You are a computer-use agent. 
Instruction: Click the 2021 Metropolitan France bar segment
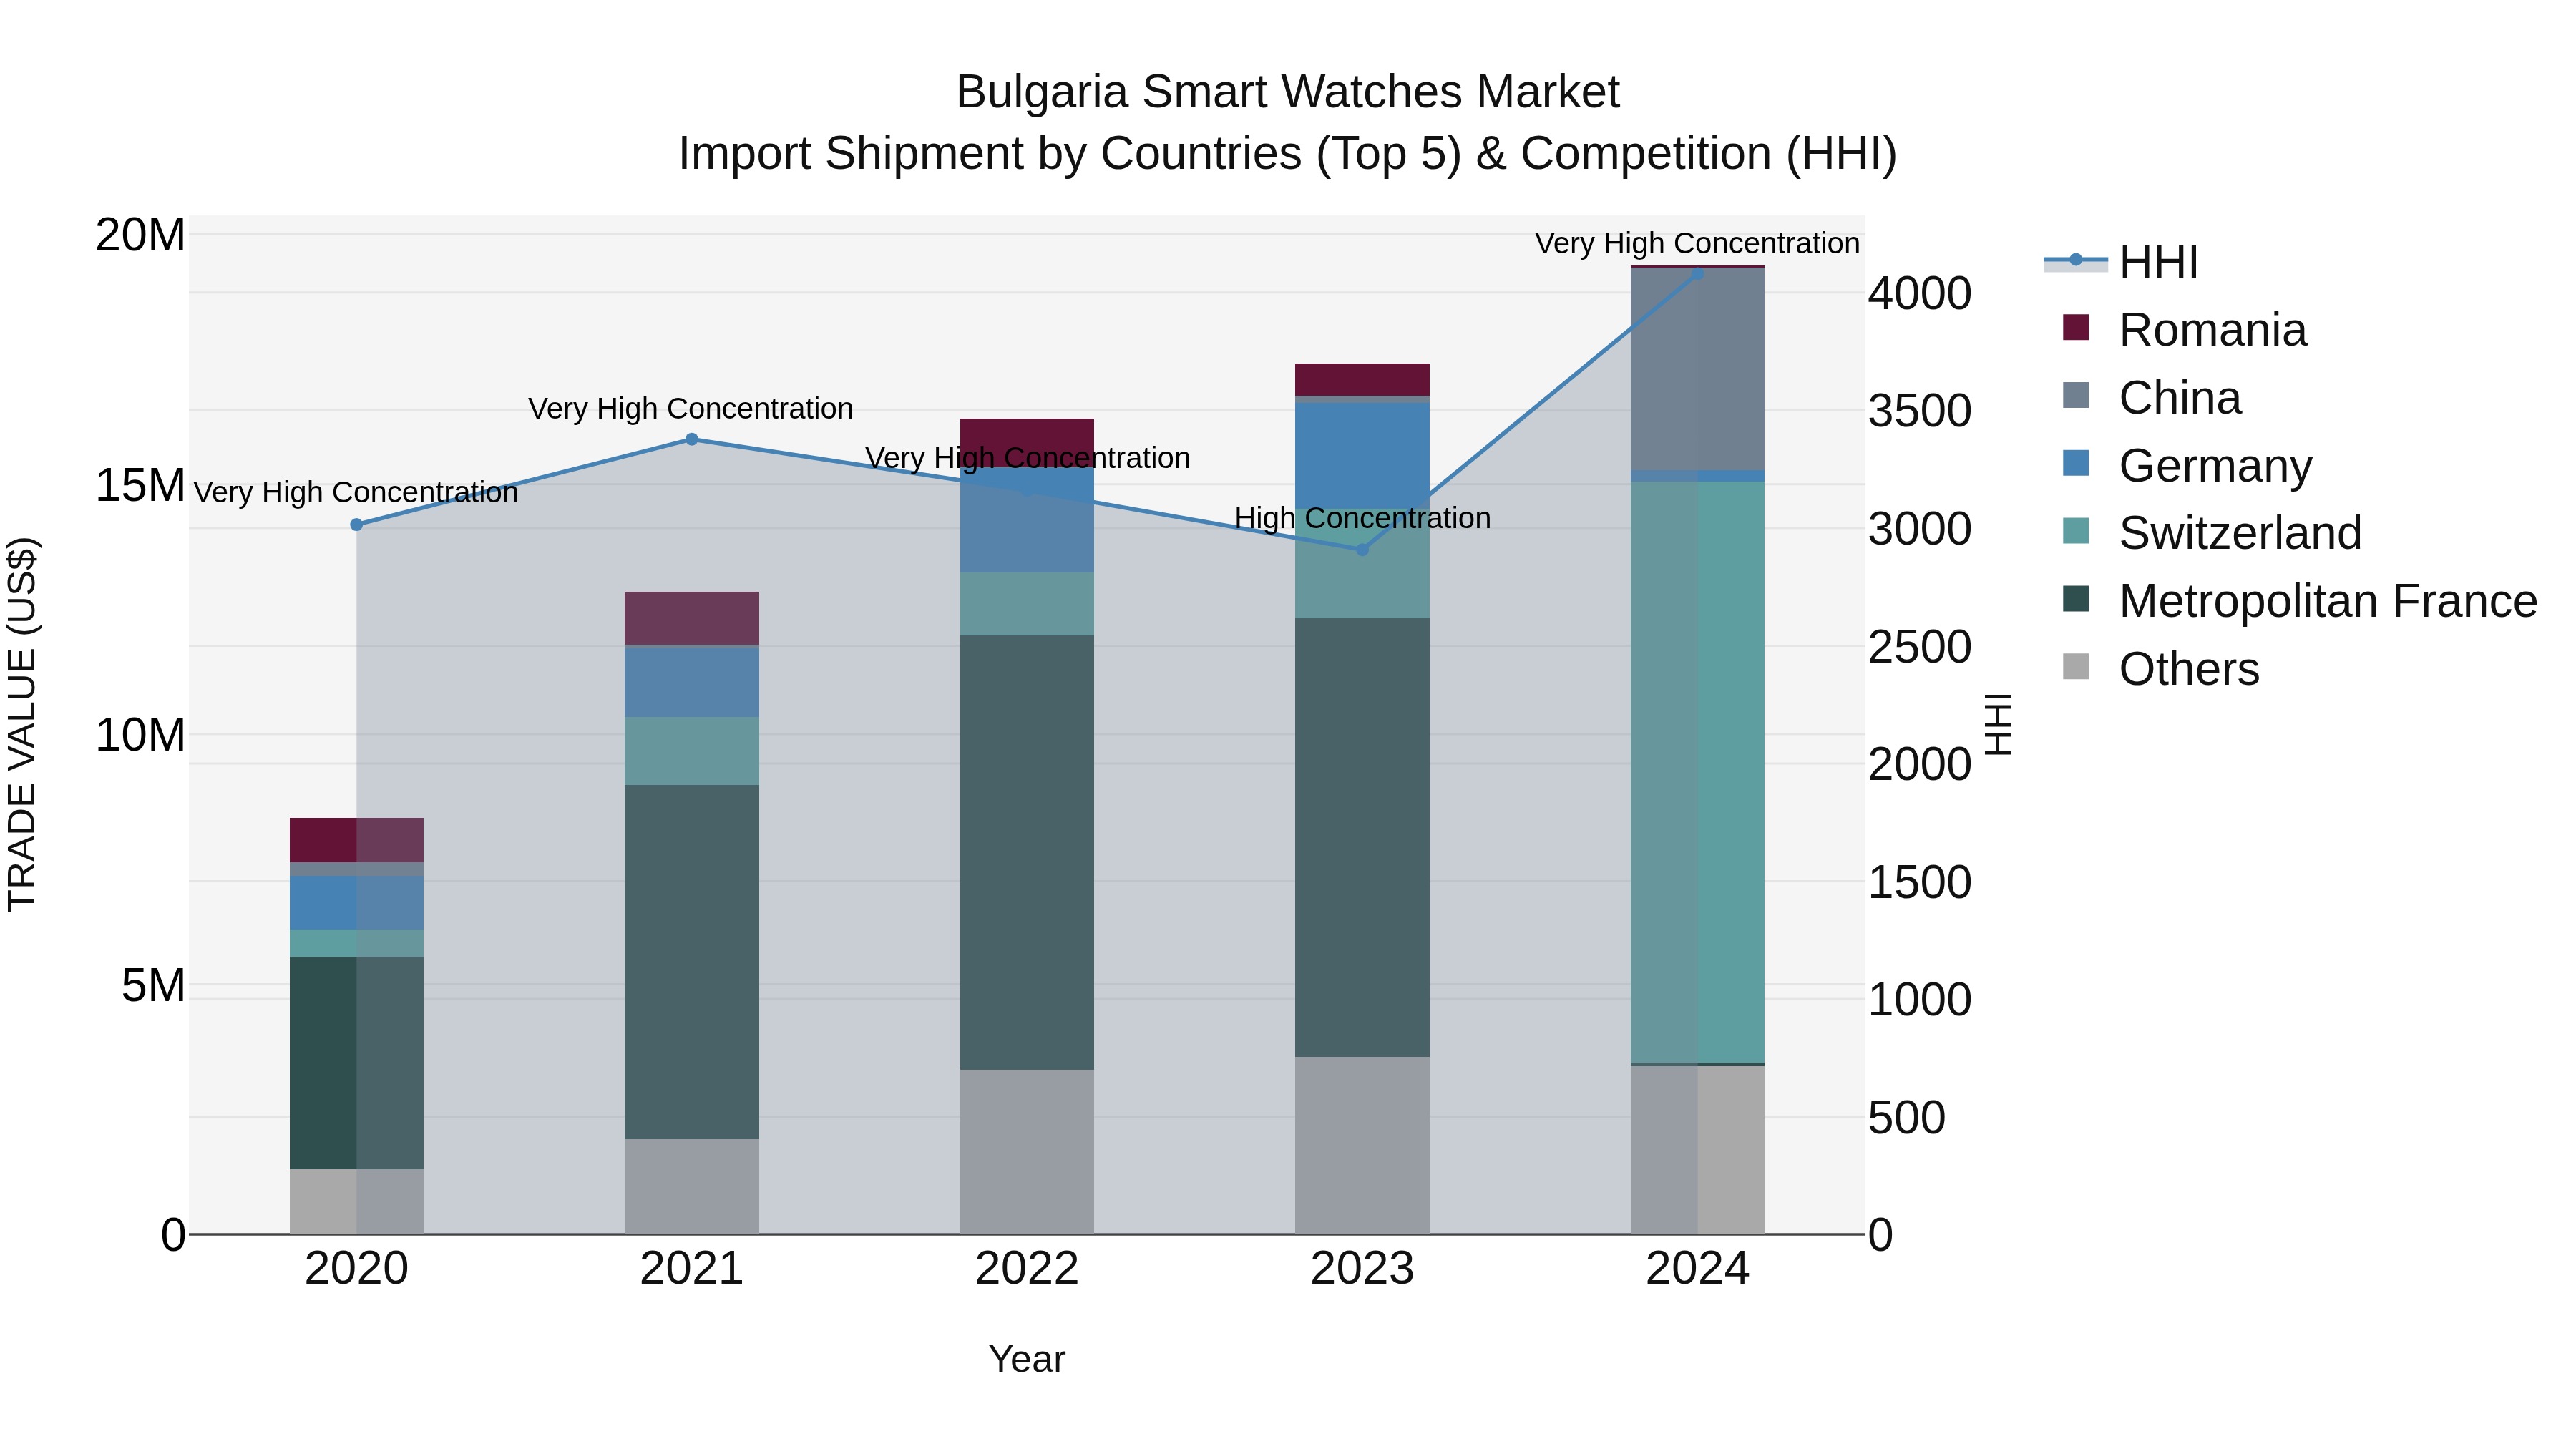(691, 962)
